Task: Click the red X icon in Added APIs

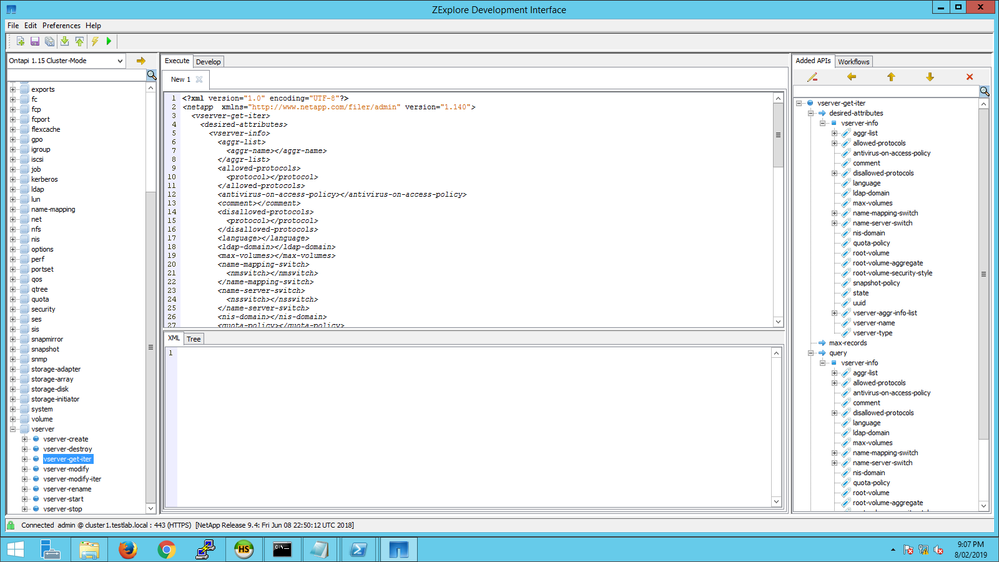Action: pos(969,76)
